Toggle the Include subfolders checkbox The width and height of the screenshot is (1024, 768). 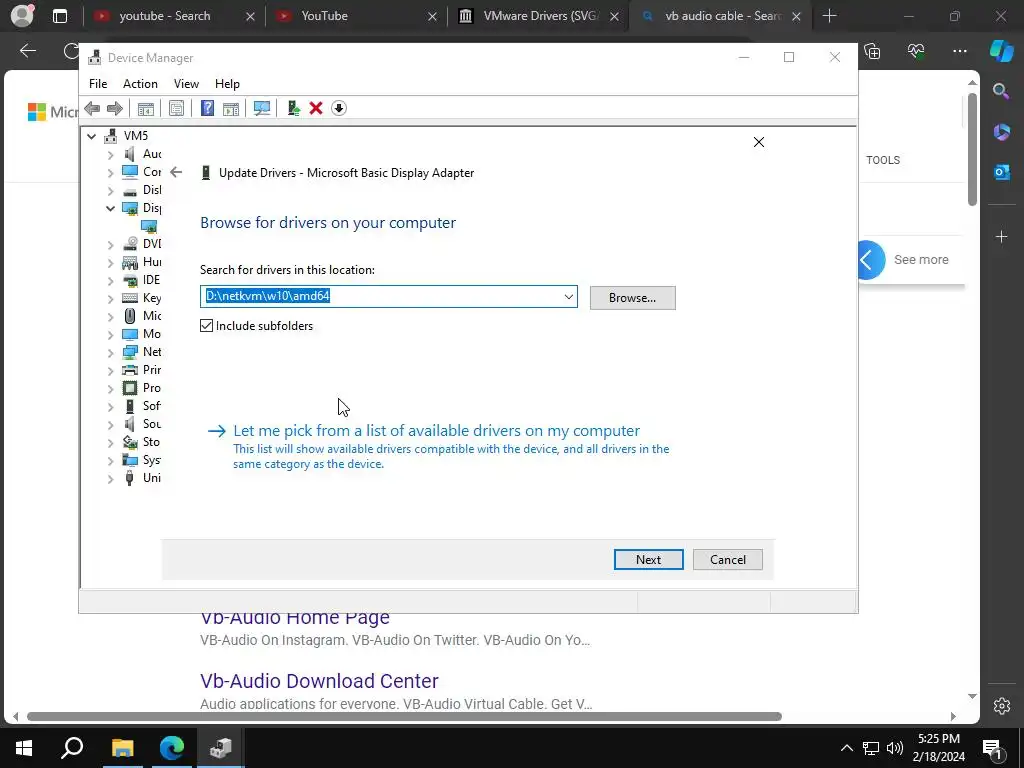click(206, 325)
